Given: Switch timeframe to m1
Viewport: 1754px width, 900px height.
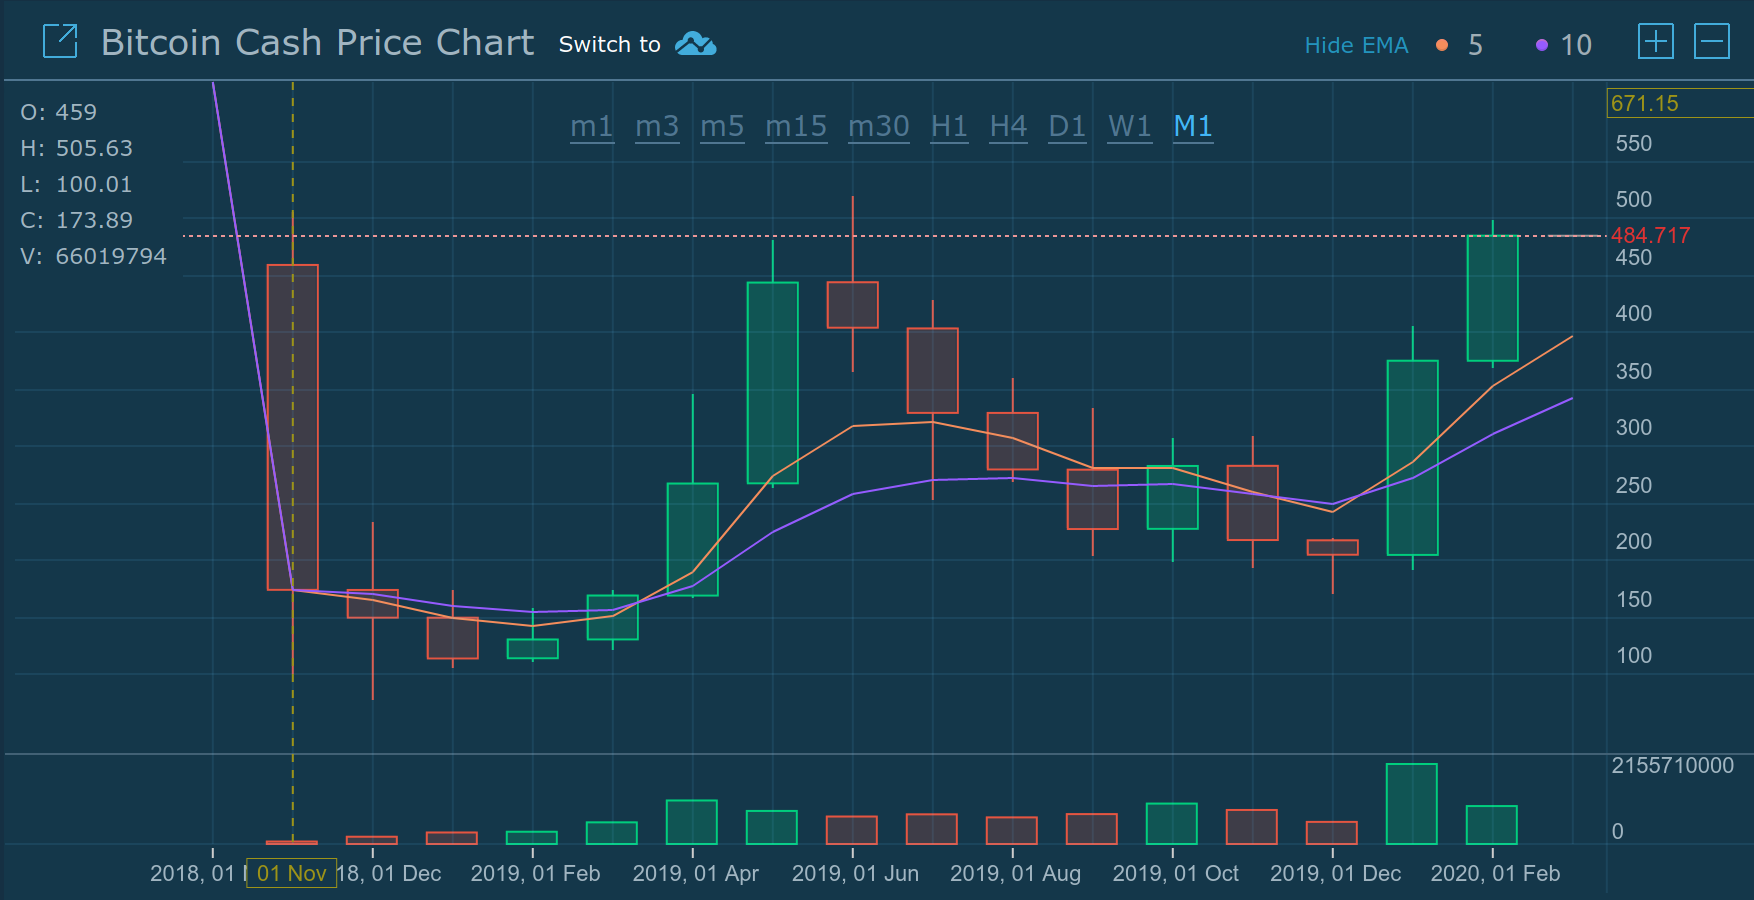Looking at the screenshot, I should click(592, 127).
